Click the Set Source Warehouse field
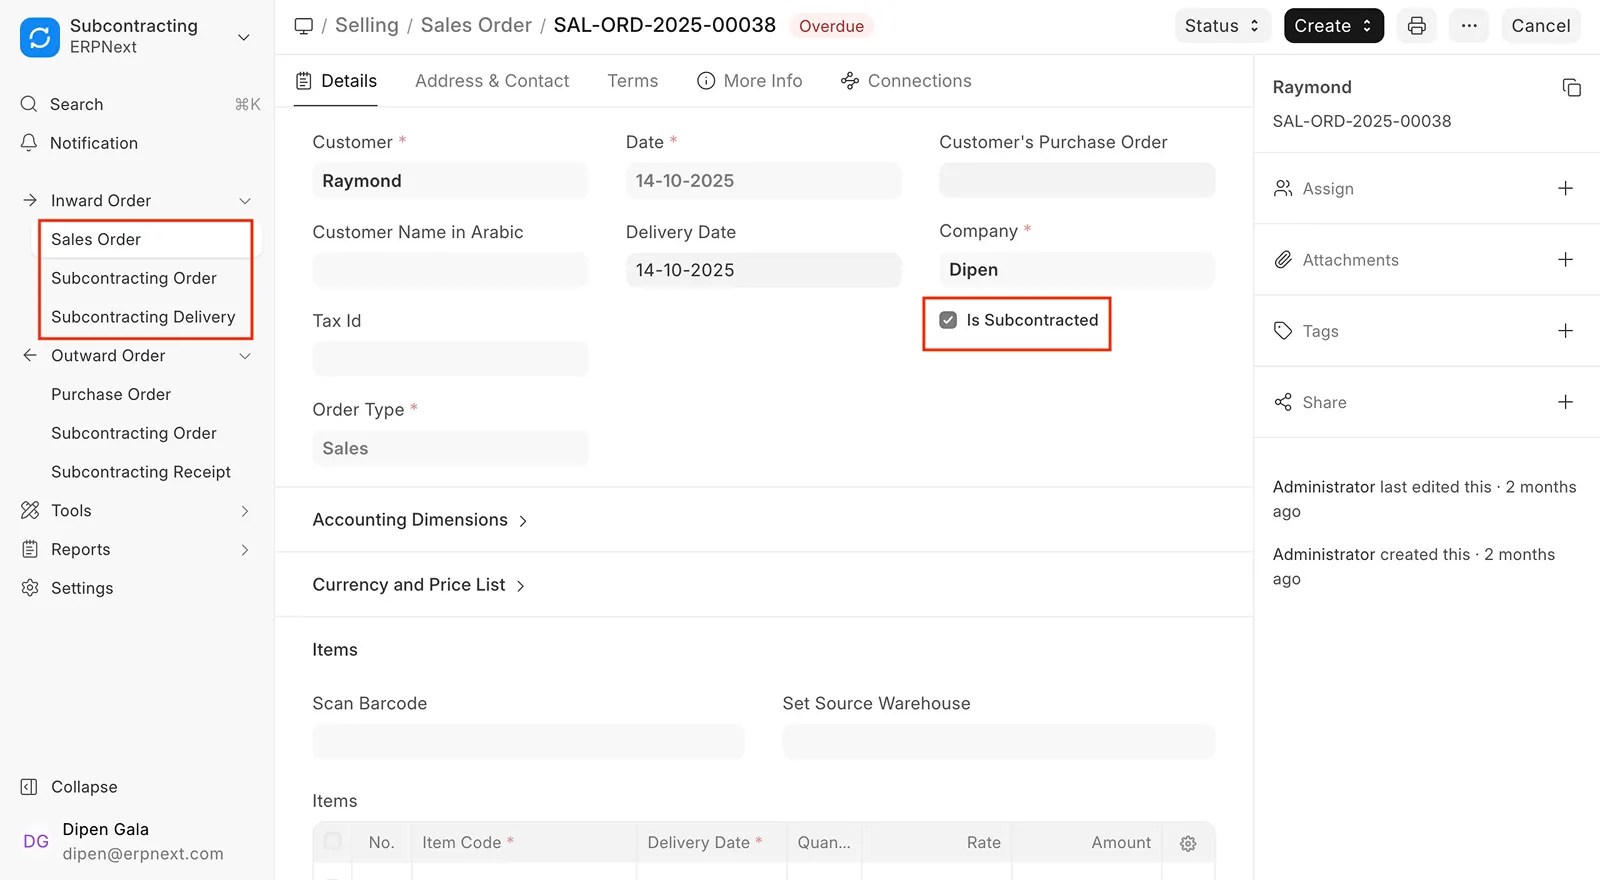1600x880 pixels. point(998,742)
